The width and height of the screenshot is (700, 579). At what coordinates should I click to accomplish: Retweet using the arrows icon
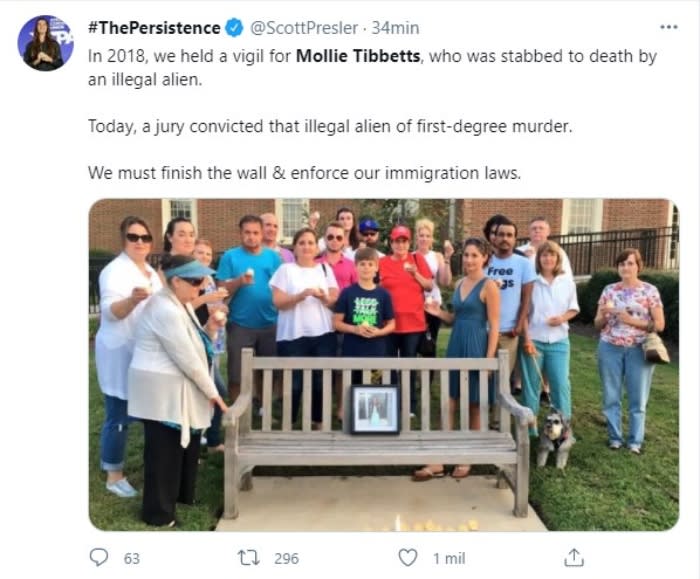[x=248, y=558]
